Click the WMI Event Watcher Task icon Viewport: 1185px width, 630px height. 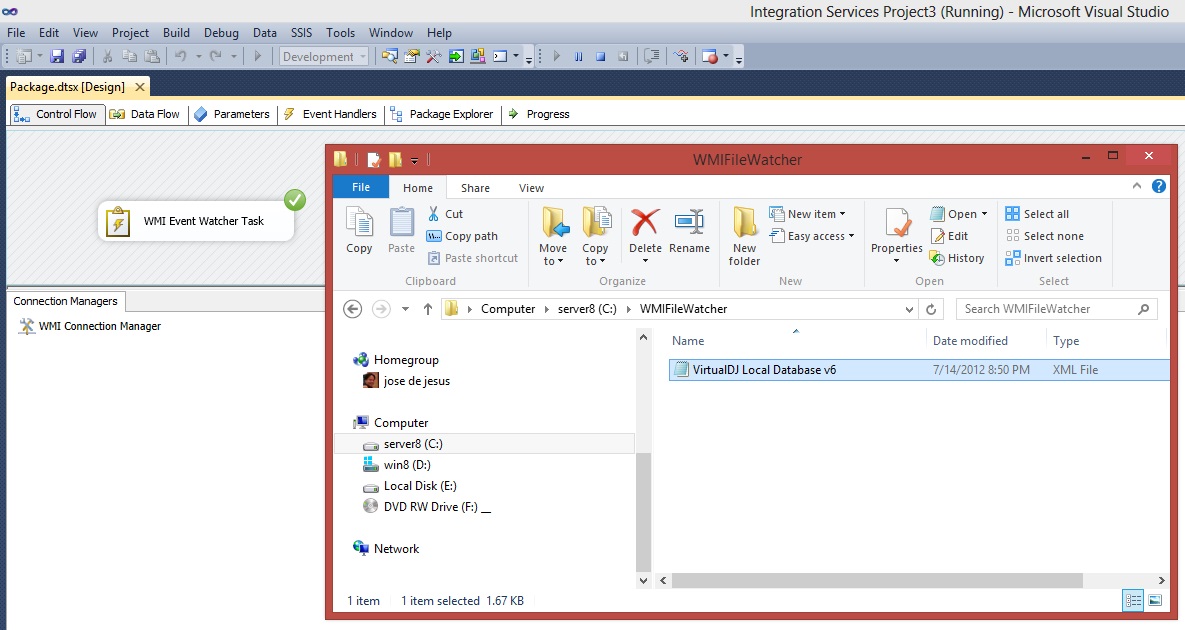[x=118, y=221]
